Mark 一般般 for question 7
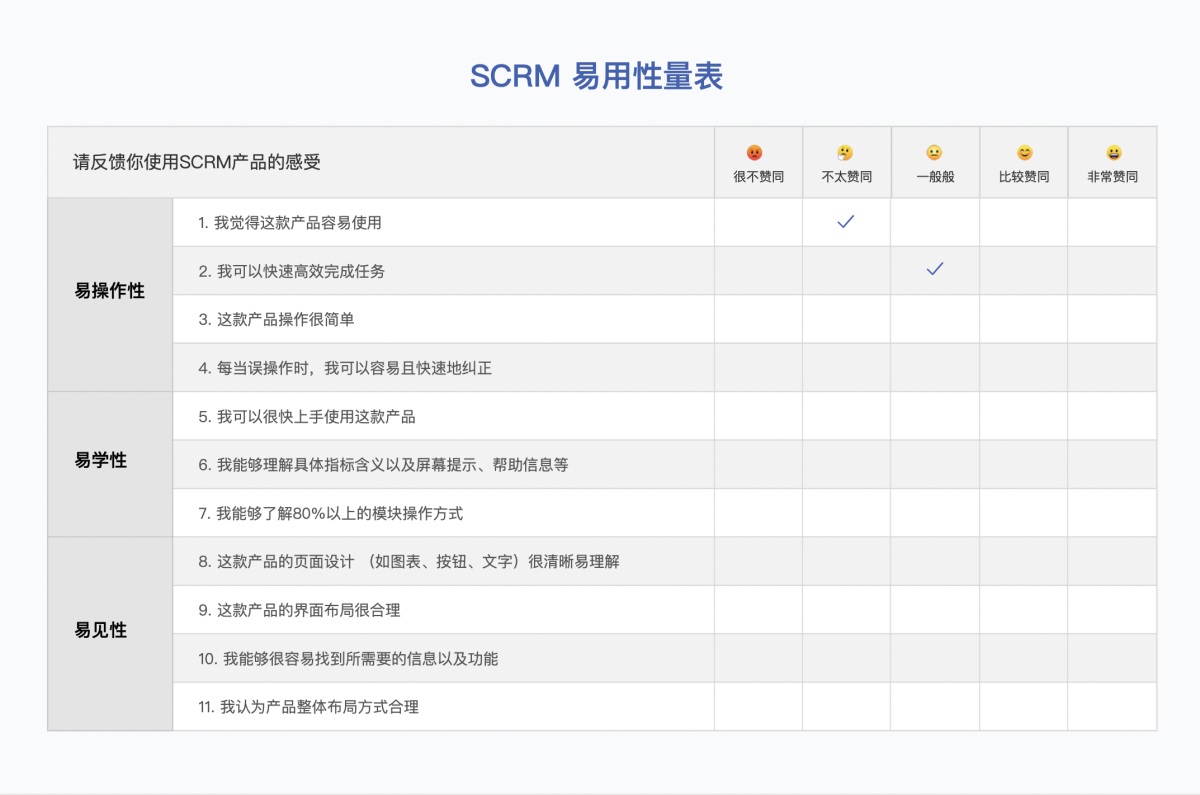1200x795 pixels. 934,512
